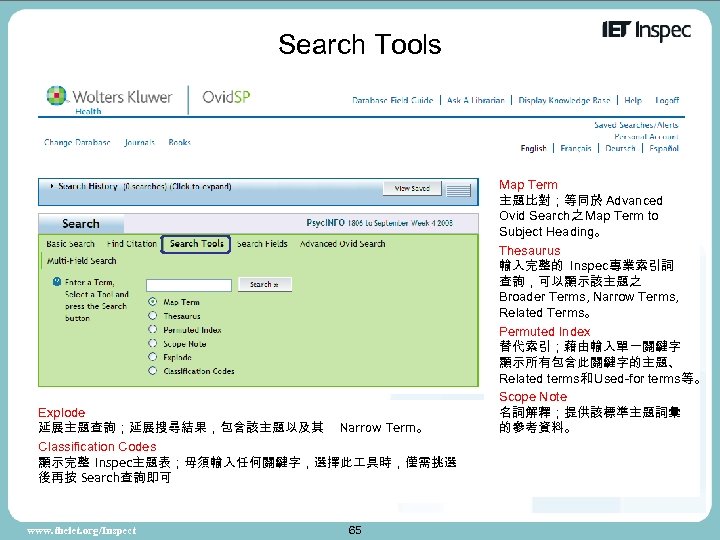Viewport: 720px width, 540px height.
Task: Select the Classification Codes radio button
Action: (153, 371)
